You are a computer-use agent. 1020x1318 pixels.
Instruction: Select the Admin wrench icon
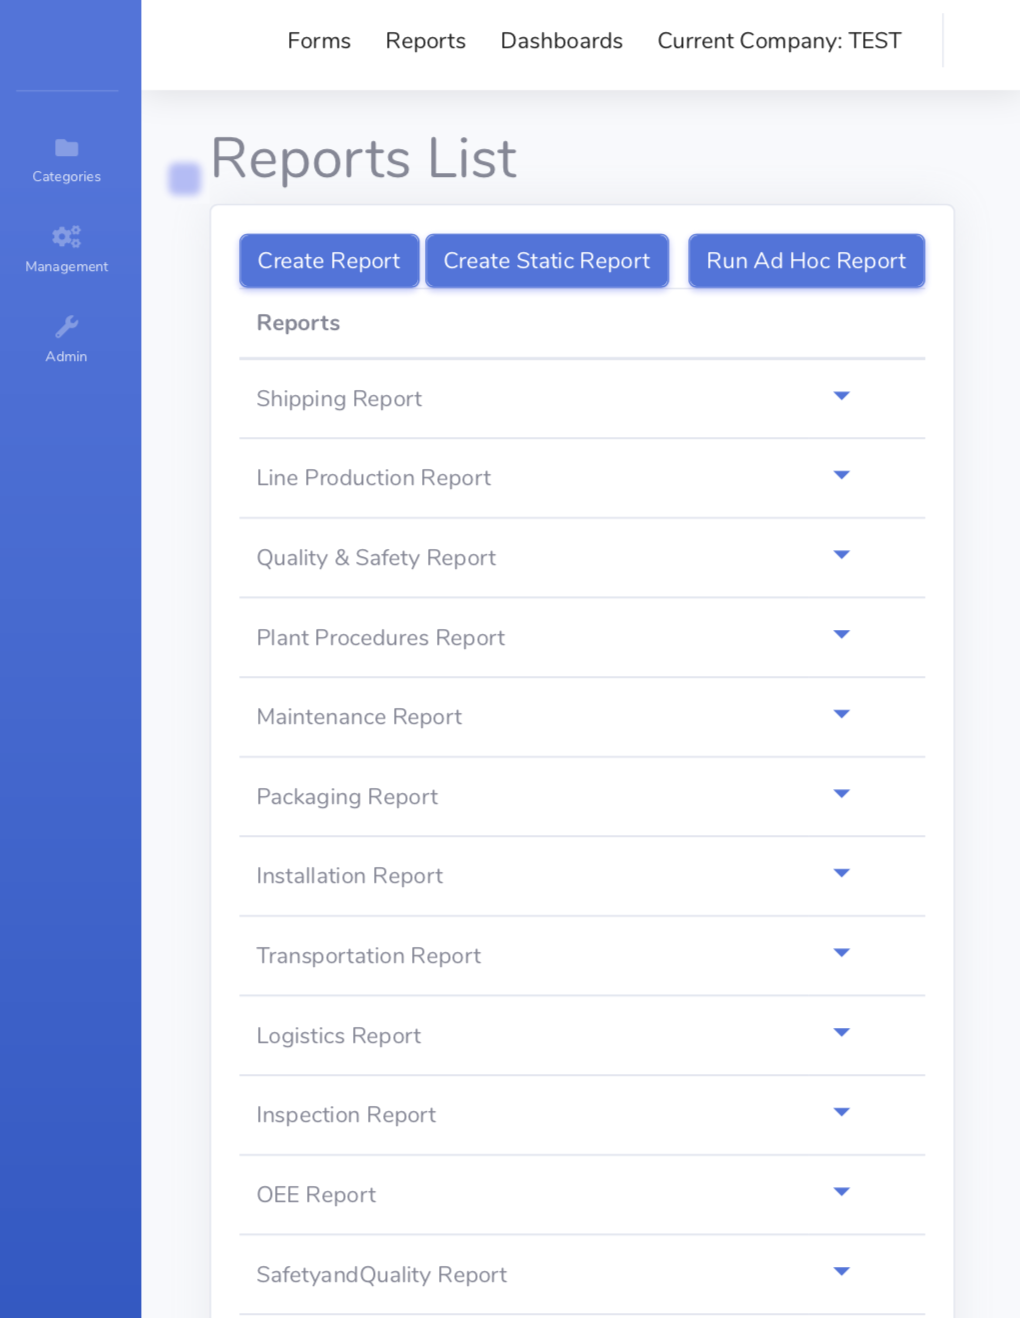click(x=66, y=326)
